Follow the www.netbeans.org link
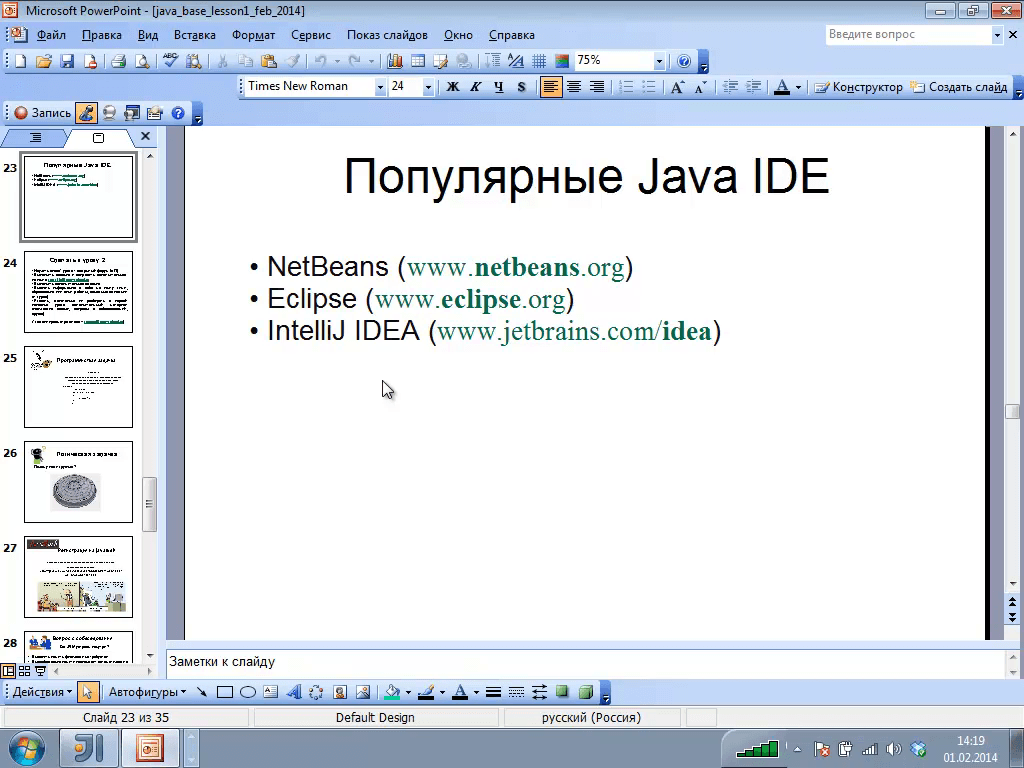 pyautogui.click(x=515, y=267)
